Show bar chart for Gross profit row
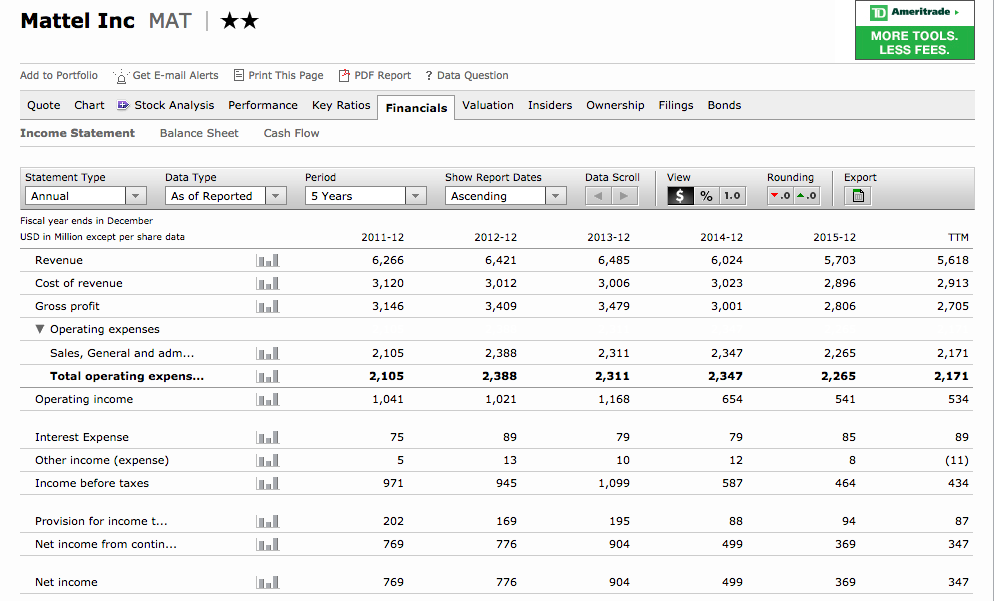Screen dimensions: 994x601 268,306
